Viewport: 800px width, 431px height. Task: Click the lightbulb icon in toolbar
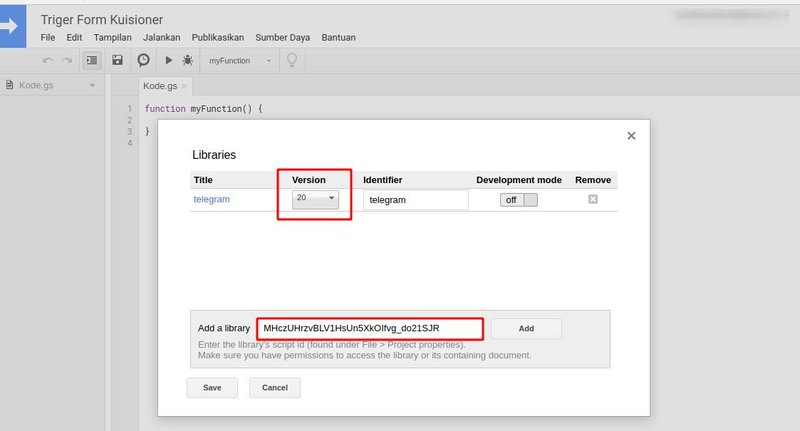click(292, 61)
